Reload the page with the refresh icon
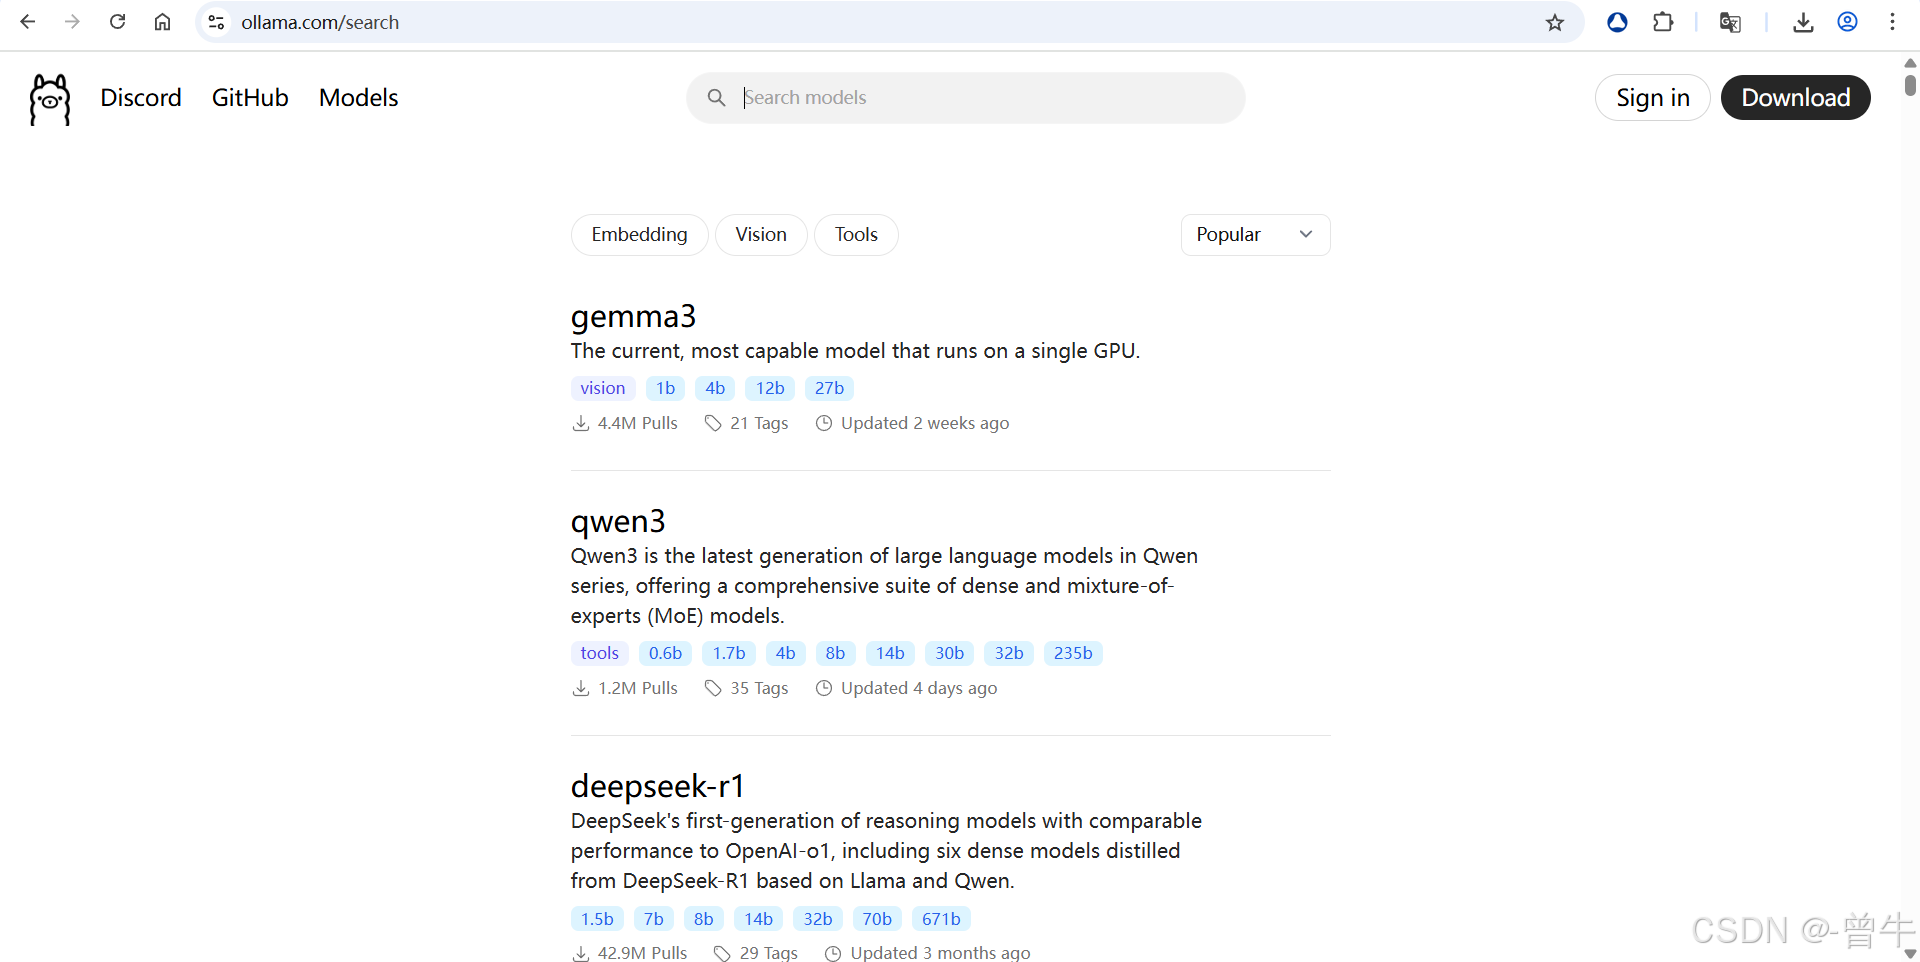Image resolution: width=1920 pixels, height=962 pixels. (117, 22)
